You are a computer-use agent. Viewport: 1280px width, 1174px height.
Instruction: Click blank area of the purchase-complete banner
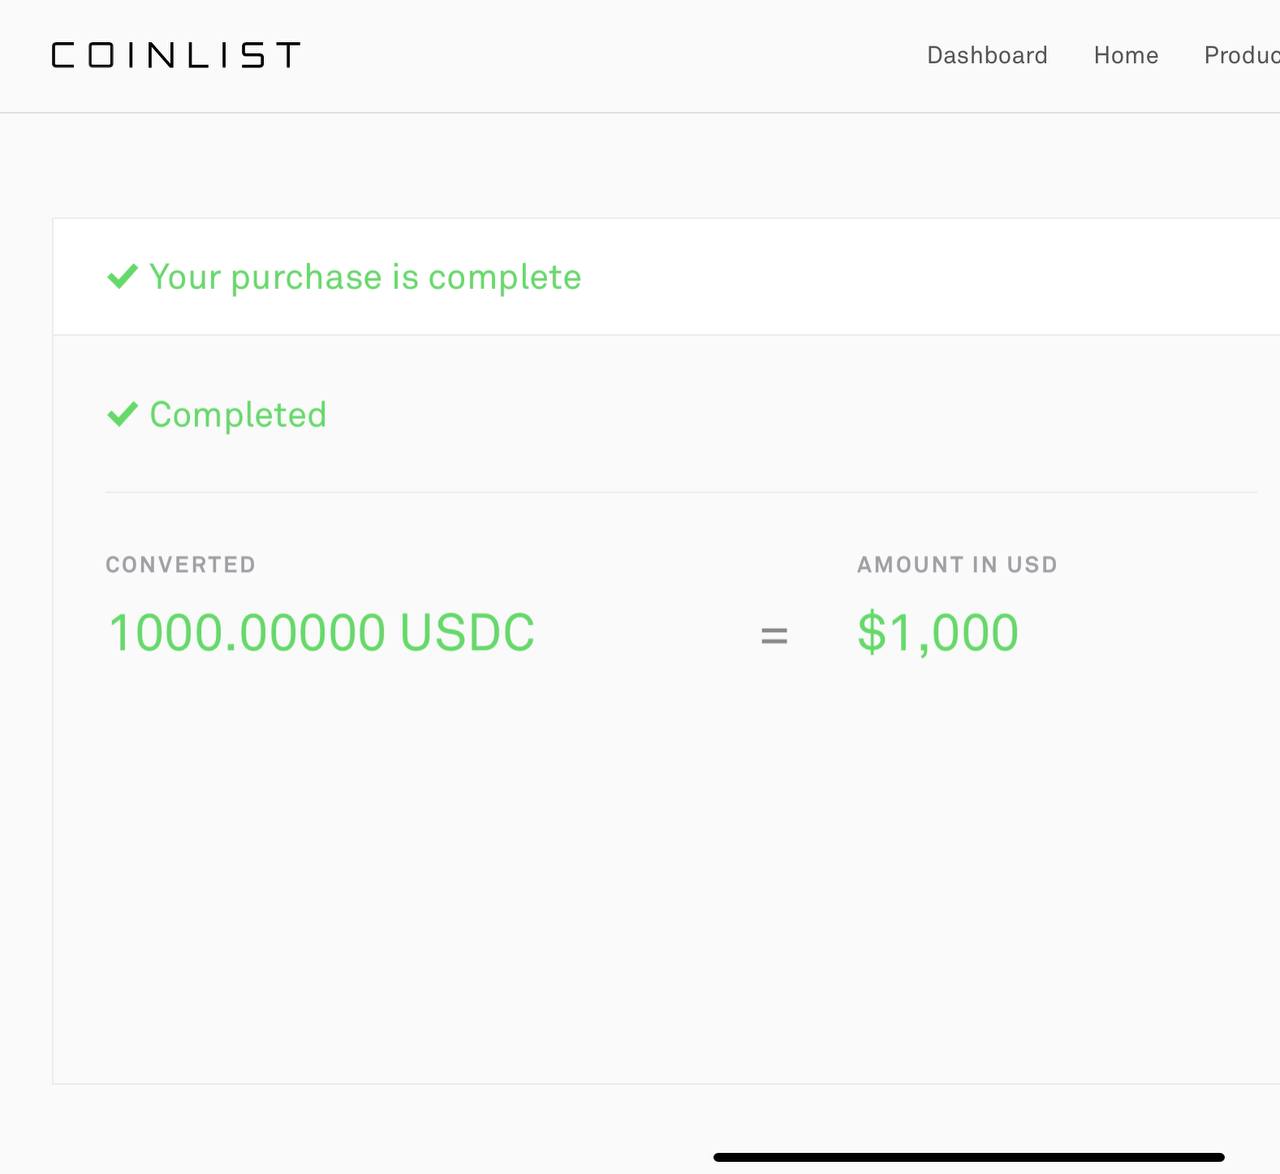[x=900, y=277]
